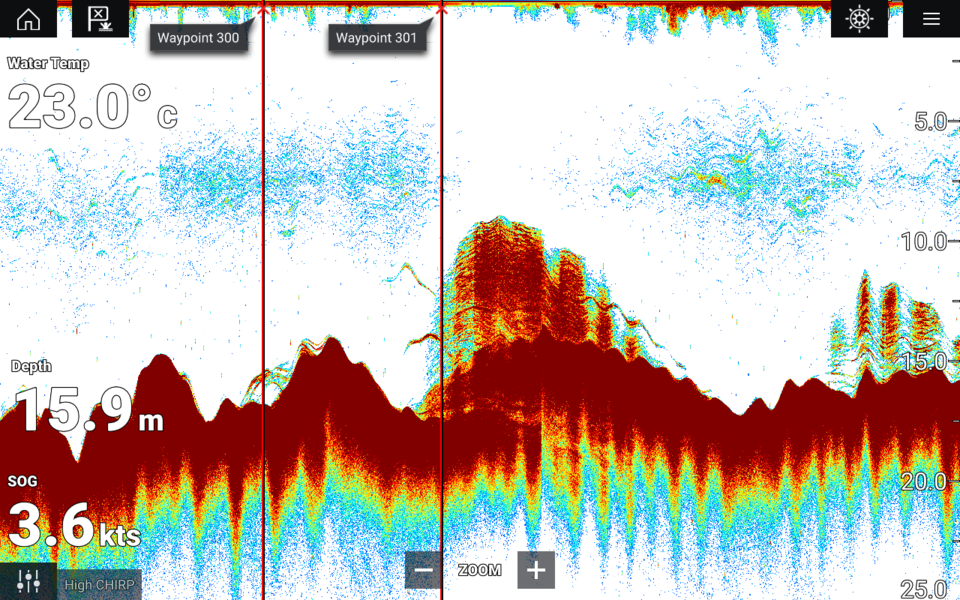
Task: Tap the Waypoint 300 label
Action: (x=198, y=38)
